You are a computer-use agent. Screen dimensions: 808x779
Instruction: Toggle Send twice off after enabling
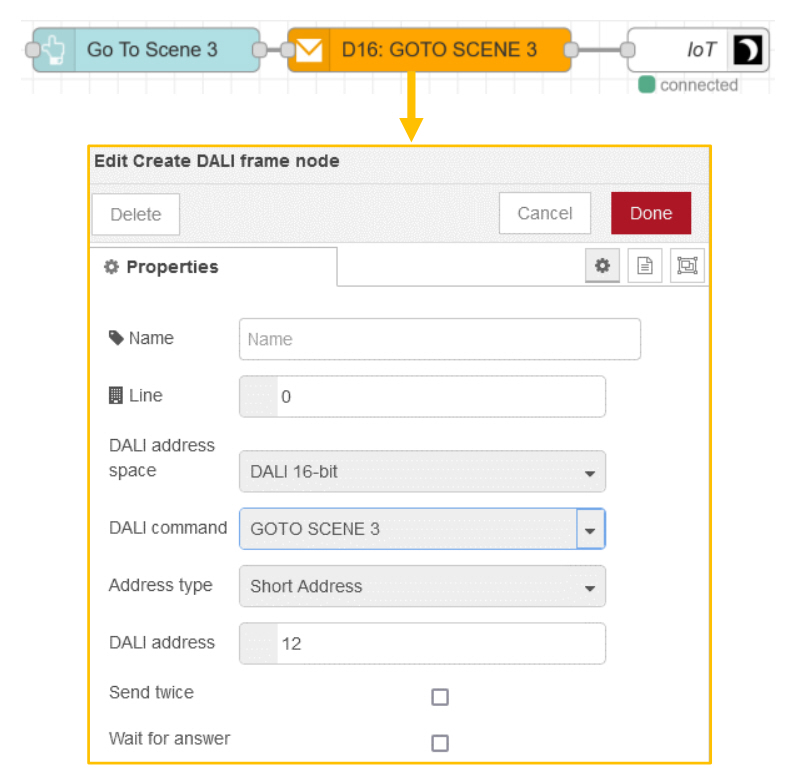coord(440,697)
